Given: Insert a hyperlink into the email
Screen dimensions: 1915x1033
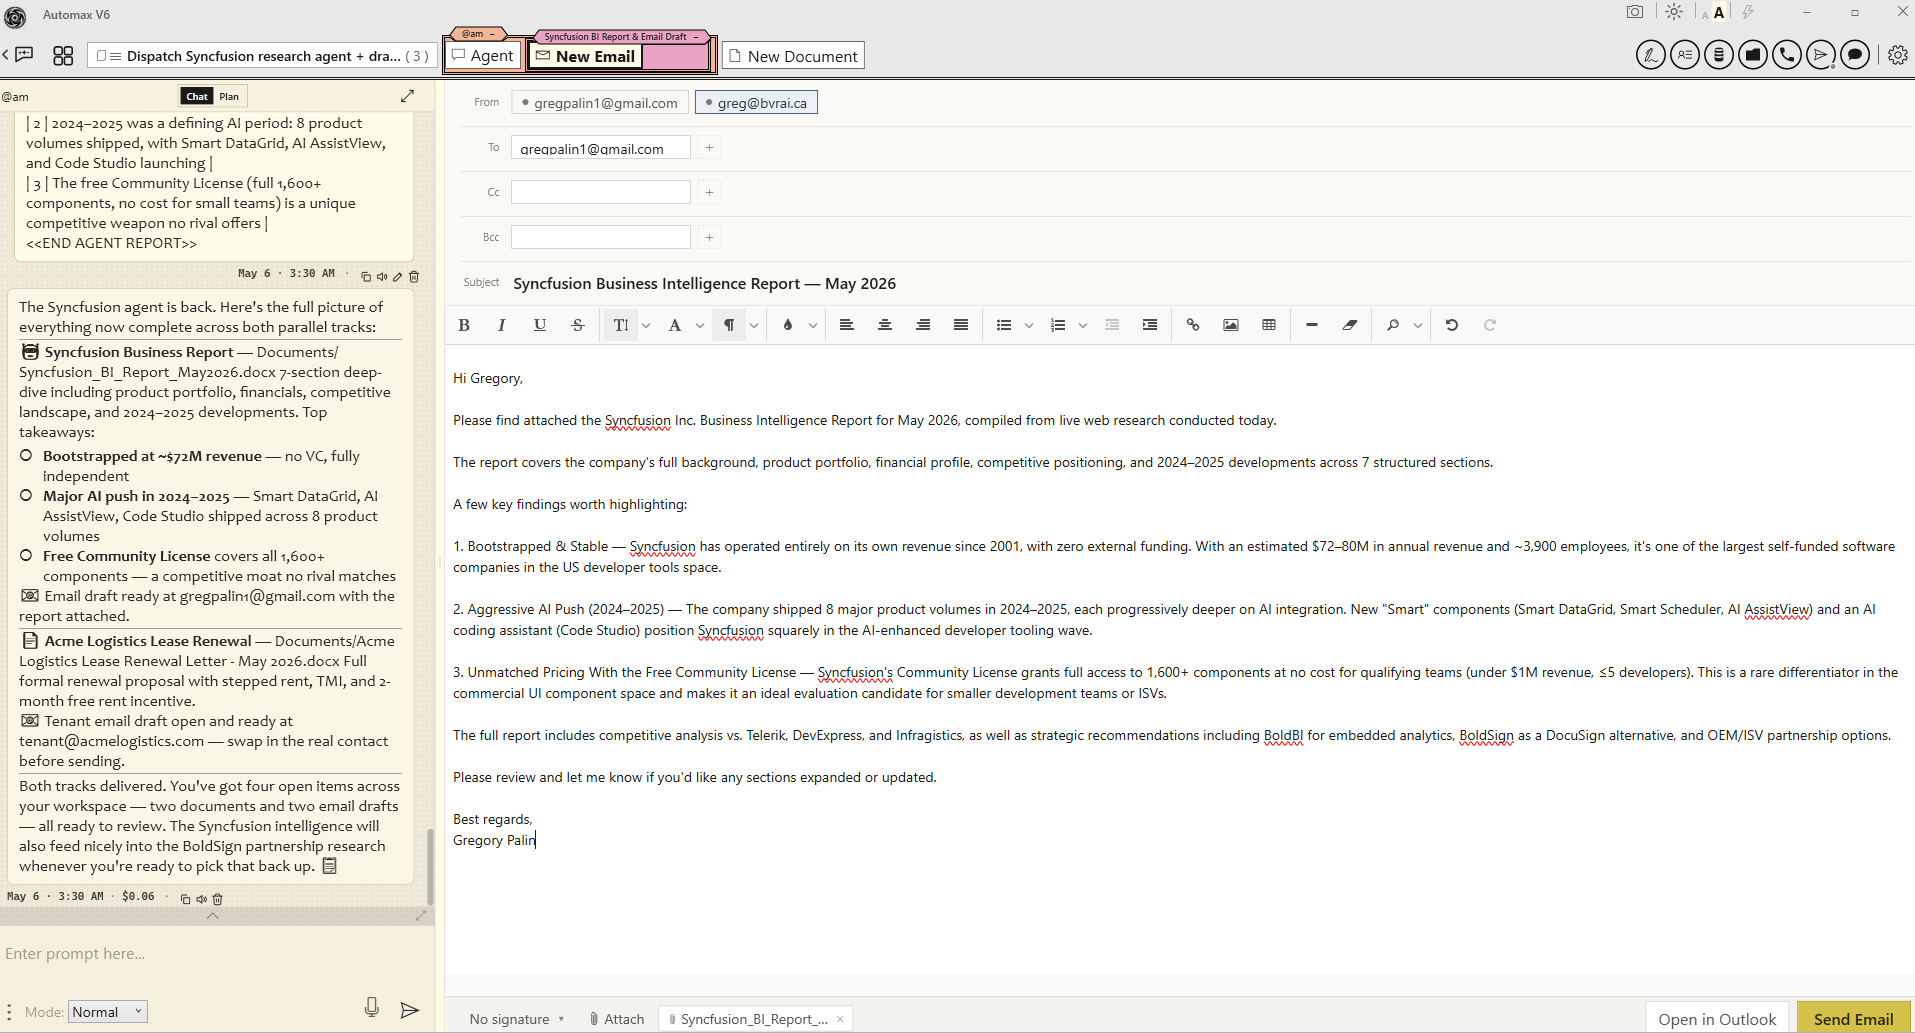Looking at the screenshot, I should [x=1193, y=325].
